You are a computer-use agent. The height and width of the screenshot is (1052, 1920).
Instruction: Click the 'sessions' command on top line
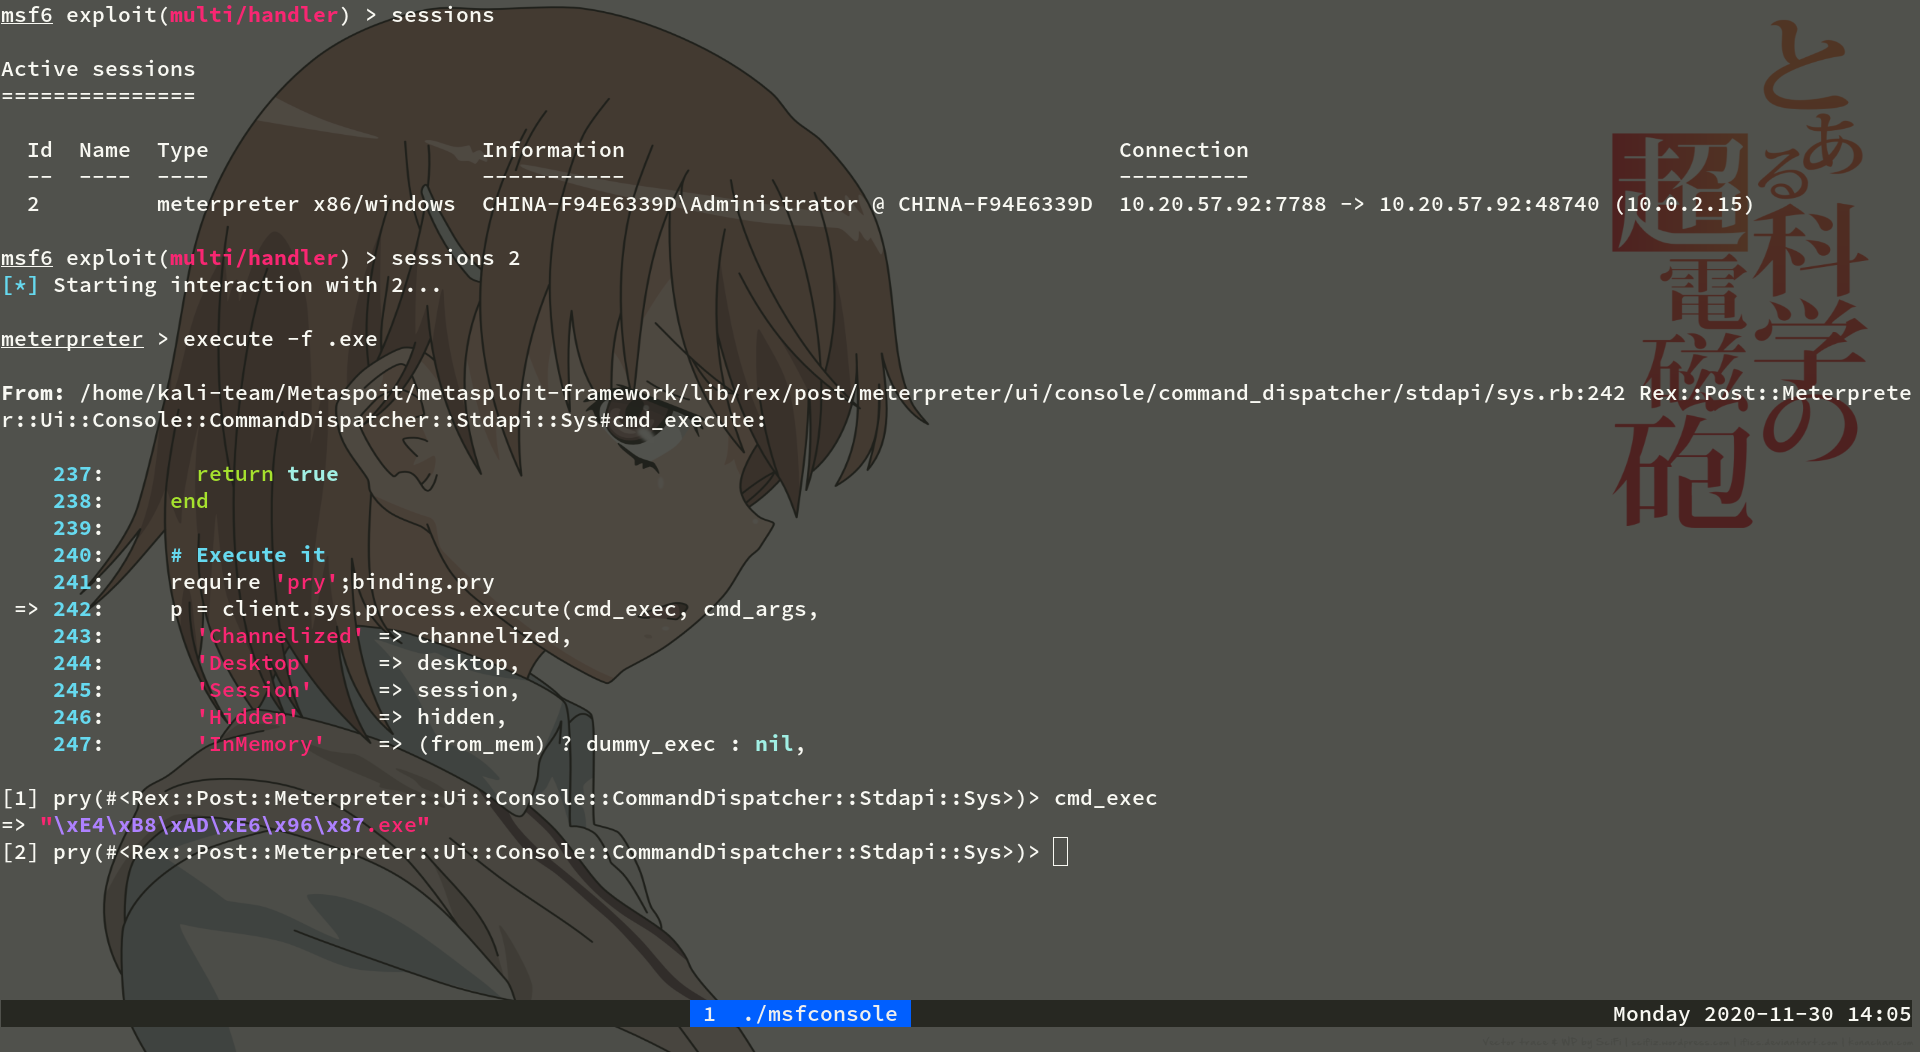pyautogui.click(x=443, y=15)
